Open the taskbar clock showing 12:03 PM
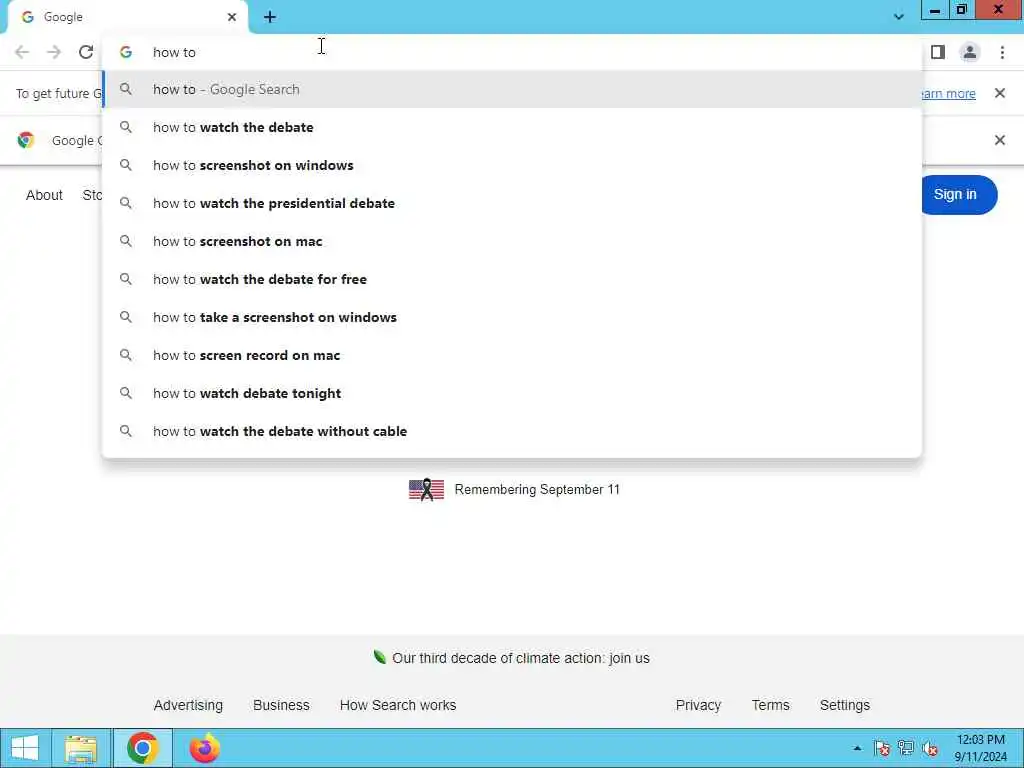The image size is (1024, 768). coord(981,748)
